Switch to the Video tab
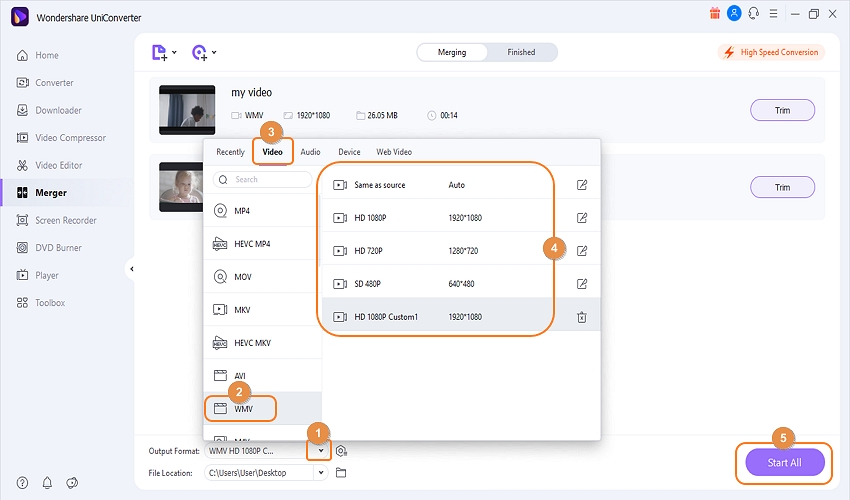Image resolution: width=850 pixels, height=500 pixels. point(273,152)
